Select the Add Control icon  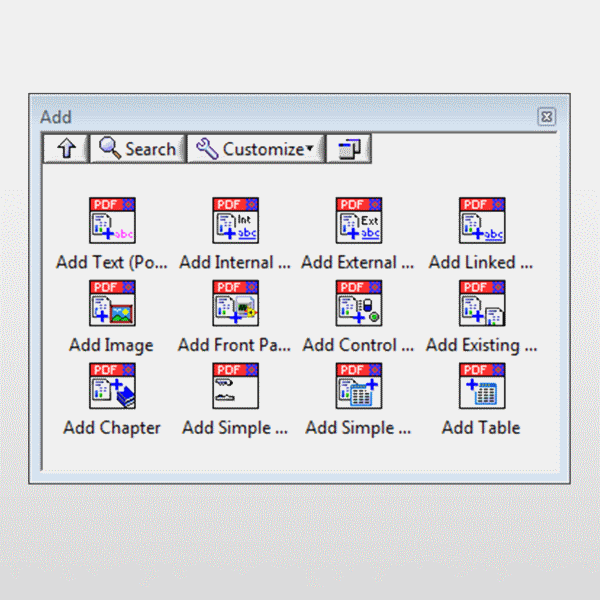pos(359,303)
